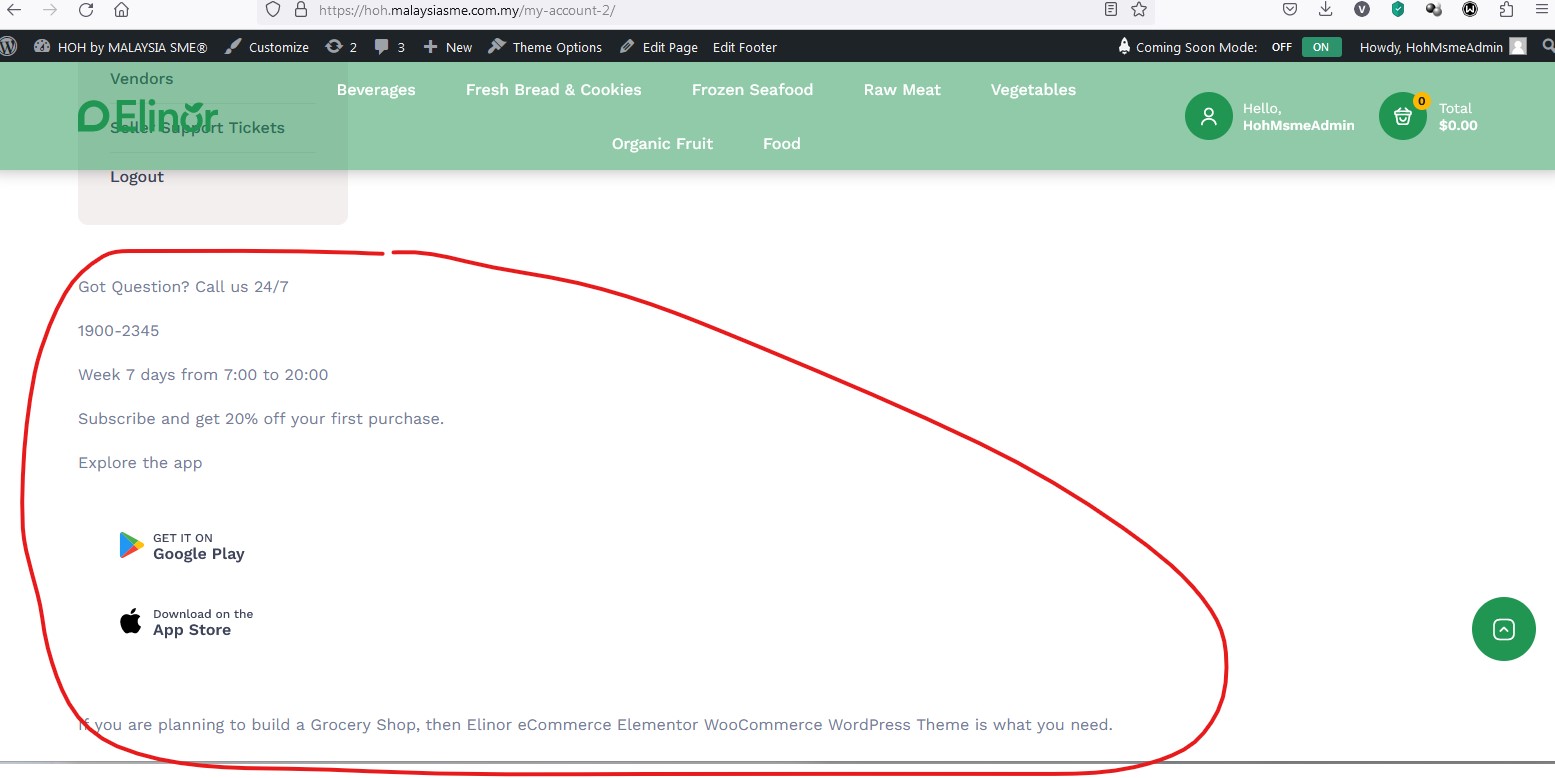The image size is (1555, 778).
Task: Open the Raw Meat category
Action: pyautogui.click(x=902, y=90)
